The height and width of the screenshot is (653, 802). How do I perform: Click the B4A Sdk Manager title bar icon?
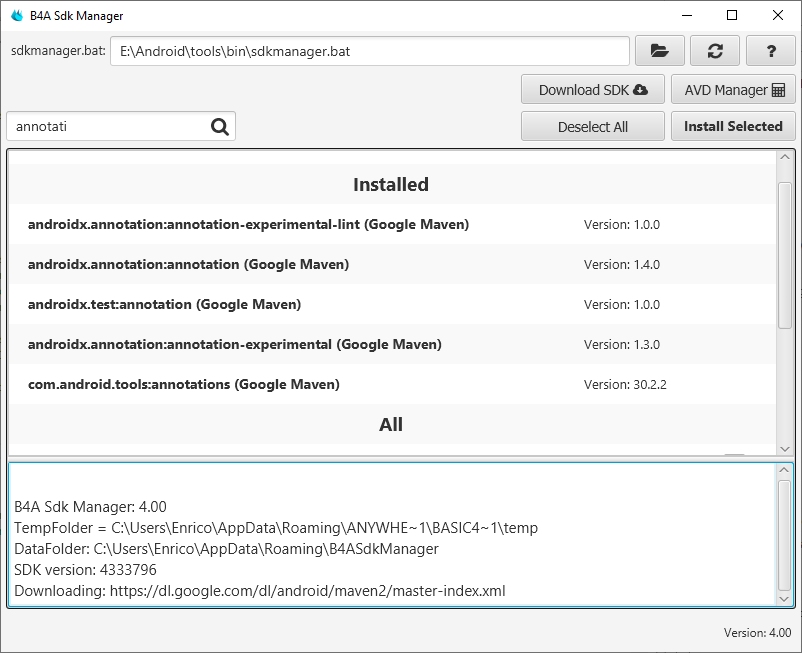coord(17,15)
